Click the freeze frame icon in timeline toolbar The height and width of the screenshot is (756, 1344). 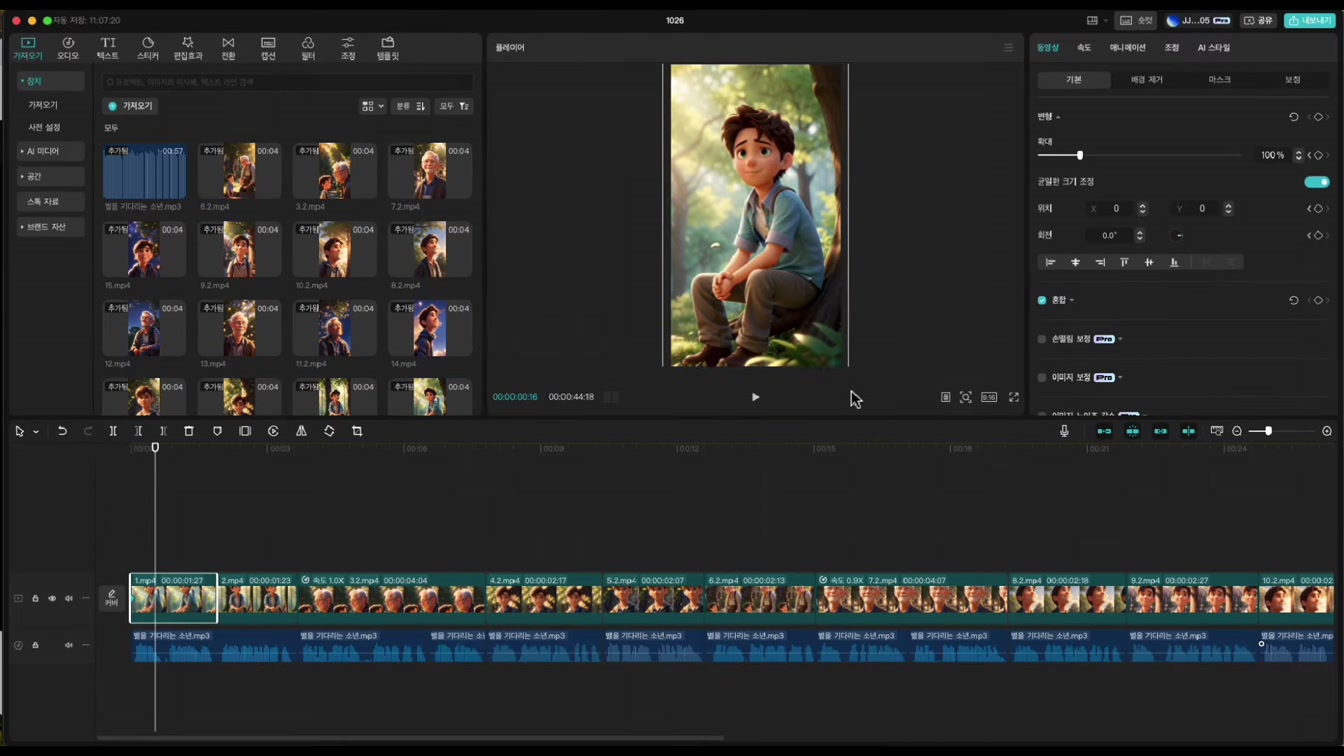(245, 431)
